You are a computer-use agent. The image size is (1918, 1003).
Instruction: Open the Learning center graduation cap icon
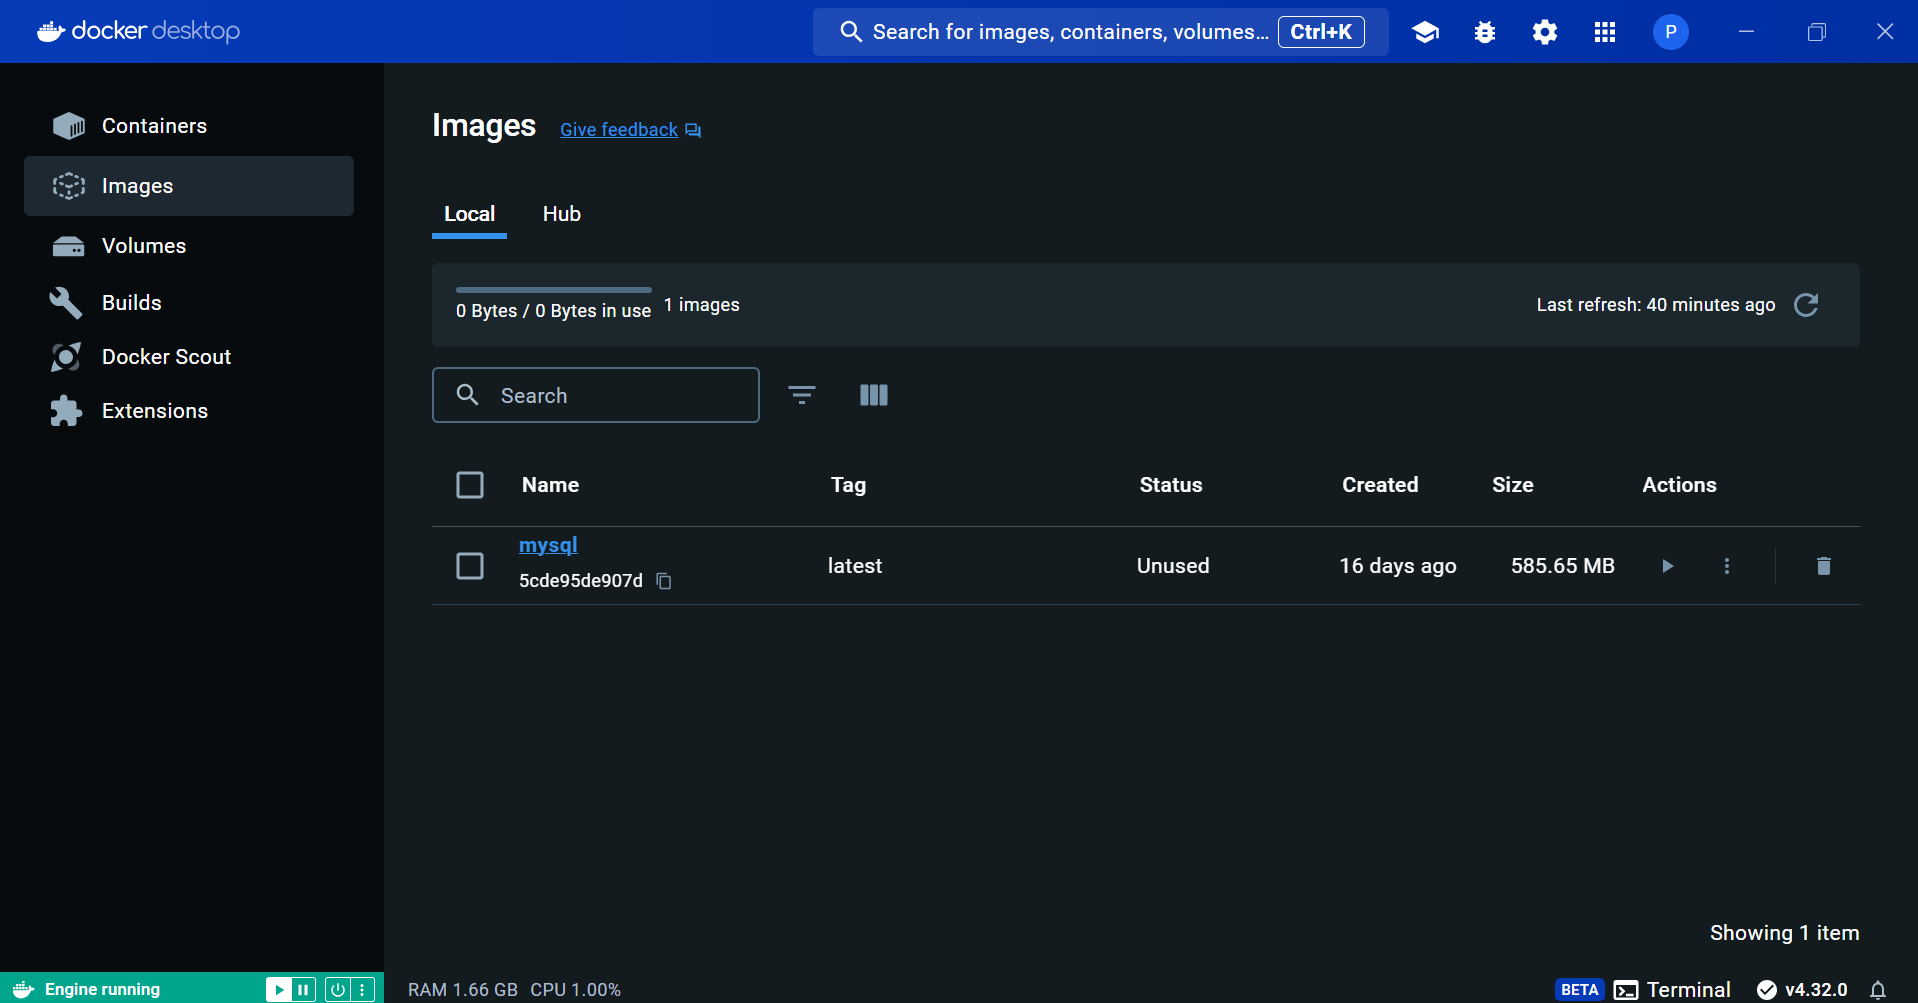[x=1425, y=32]
